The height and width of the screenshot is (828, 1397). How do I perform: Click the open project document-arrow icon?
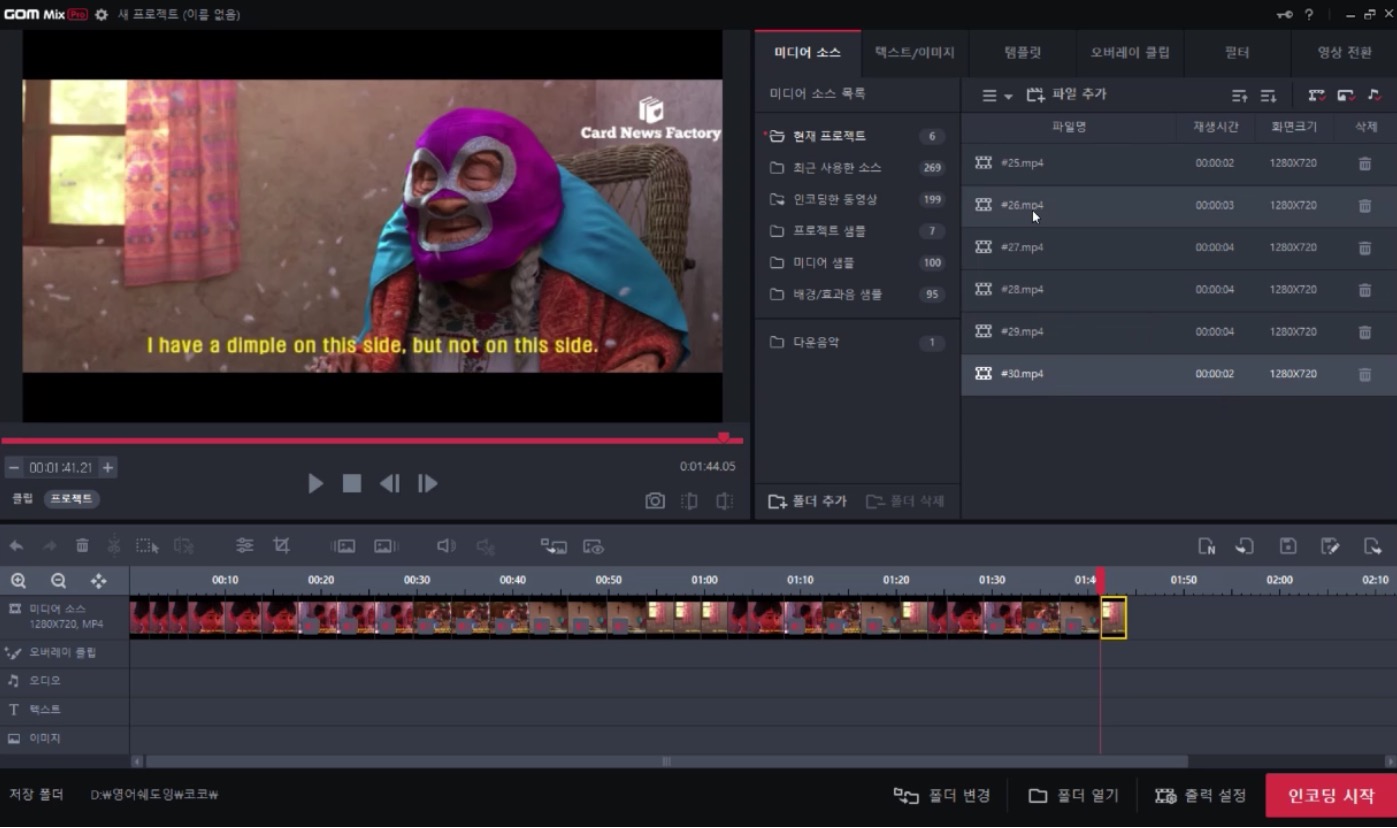pos(1245,546)
